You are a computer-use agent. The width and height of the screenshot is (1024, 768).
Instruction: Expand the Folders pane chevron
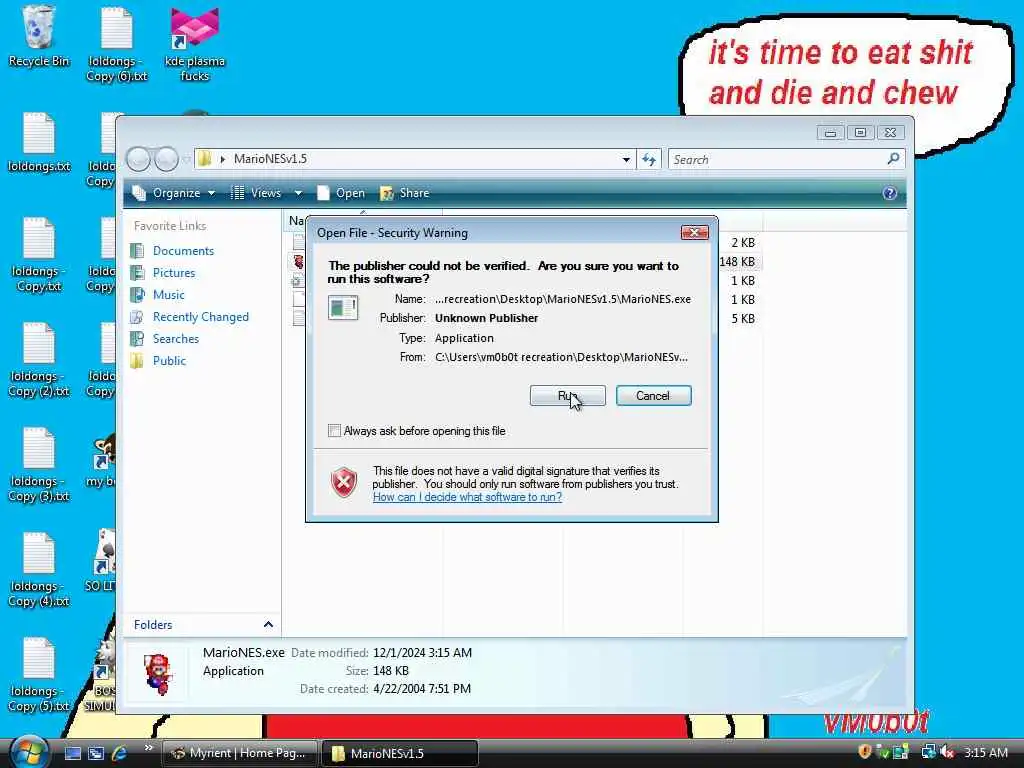point(268,624)
